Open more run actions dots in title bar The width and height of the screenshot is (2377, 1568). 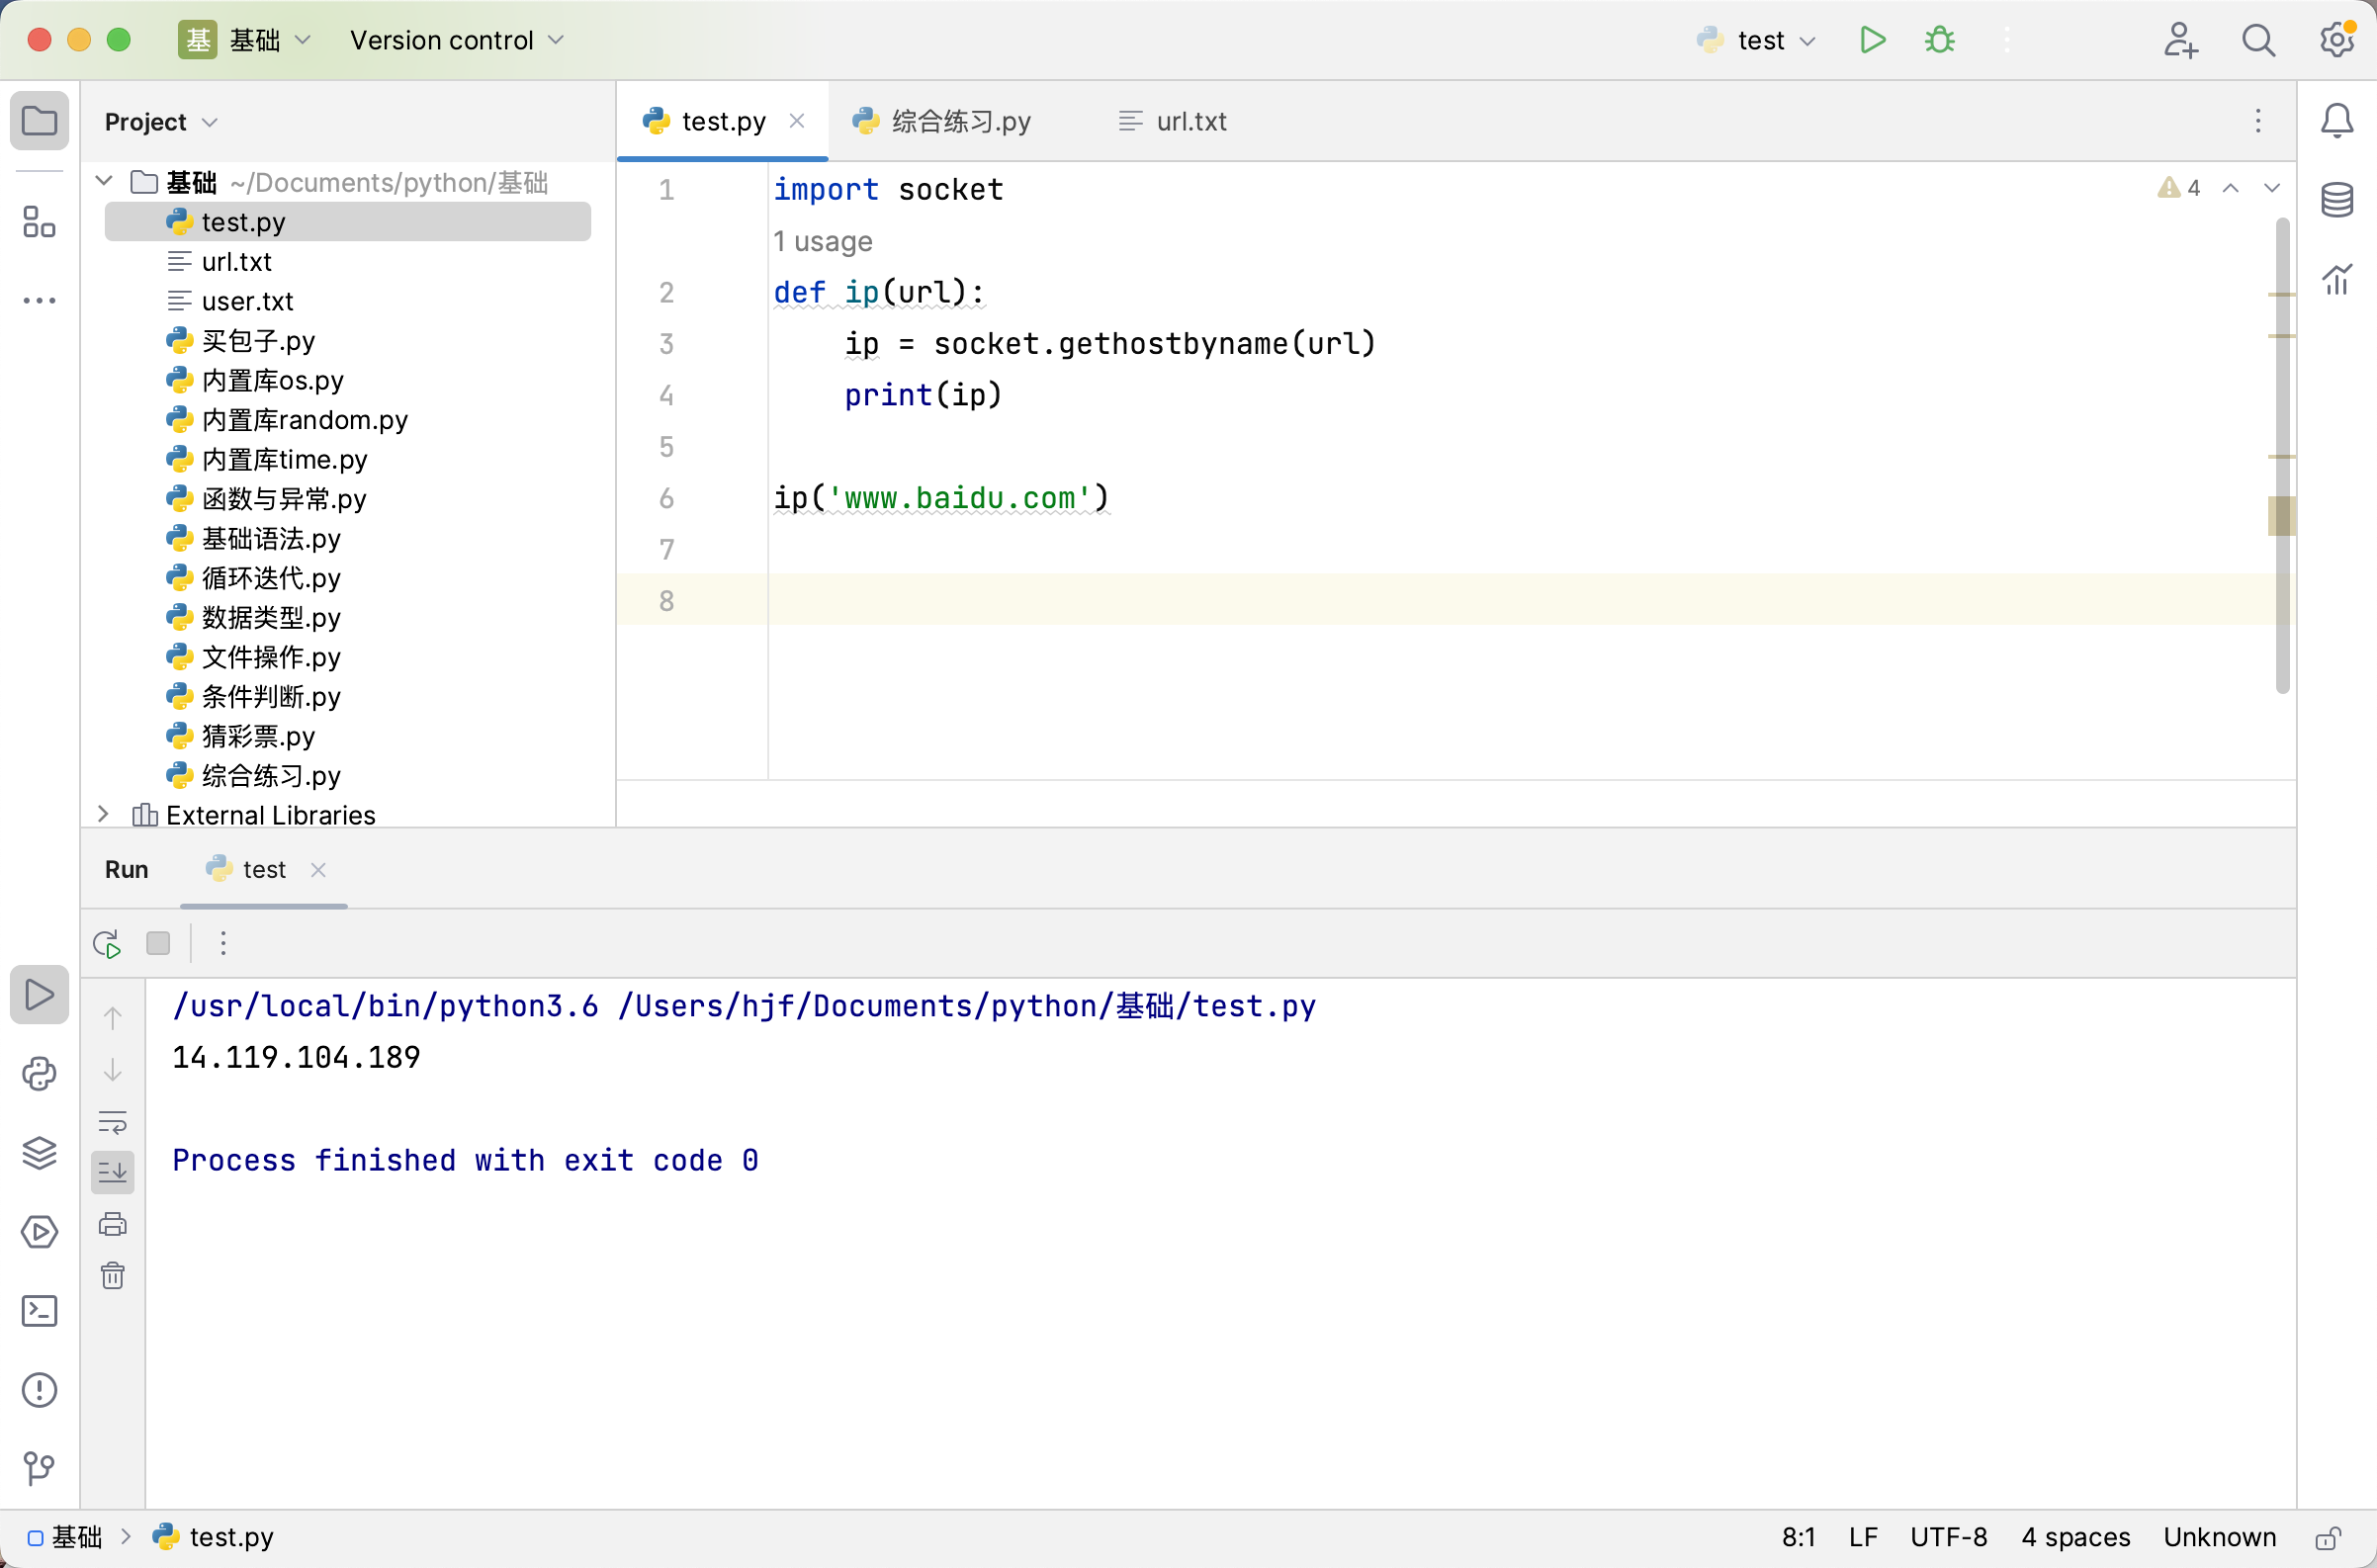2007,40
